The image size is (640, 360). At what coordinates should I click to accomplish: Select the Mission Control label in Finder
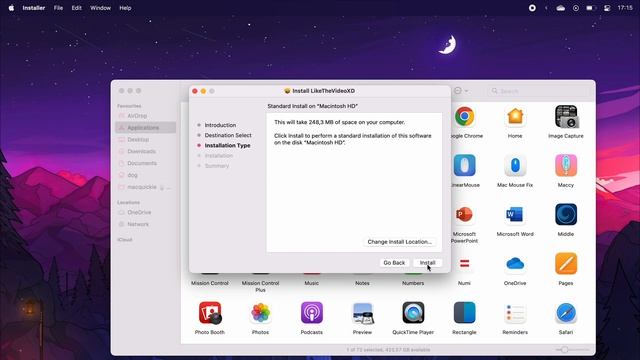(x=210, y=283)
